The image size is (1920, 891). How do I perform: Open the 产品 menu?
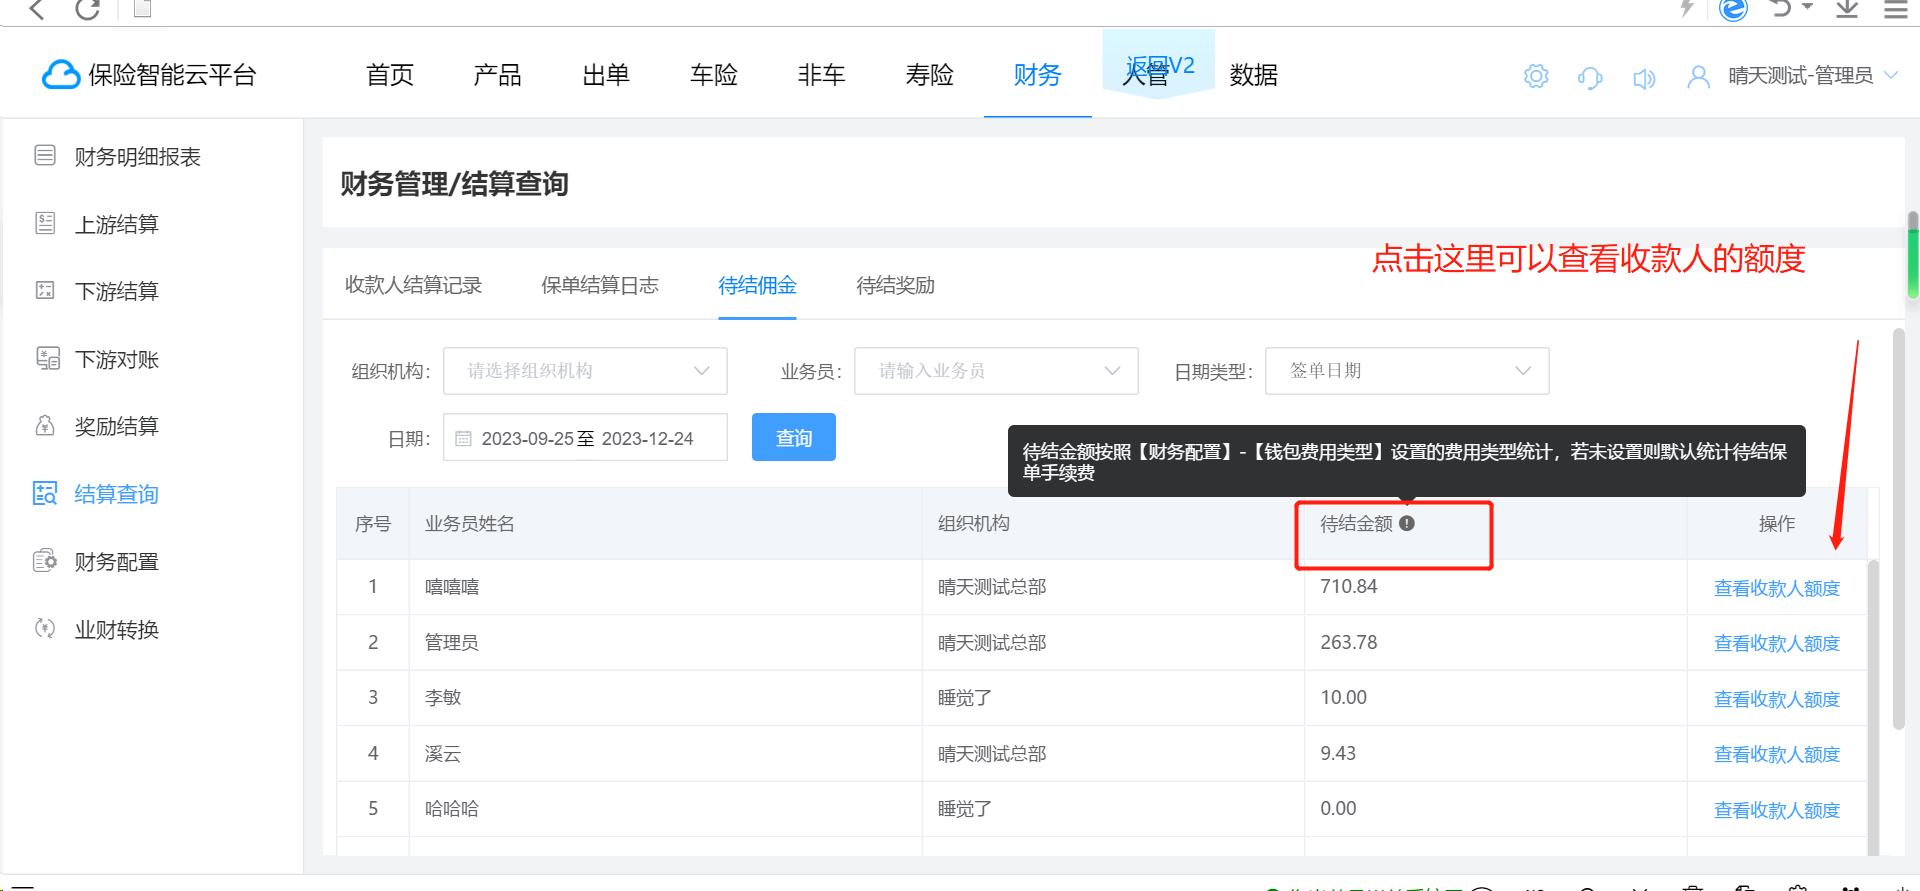click(498, 75)
